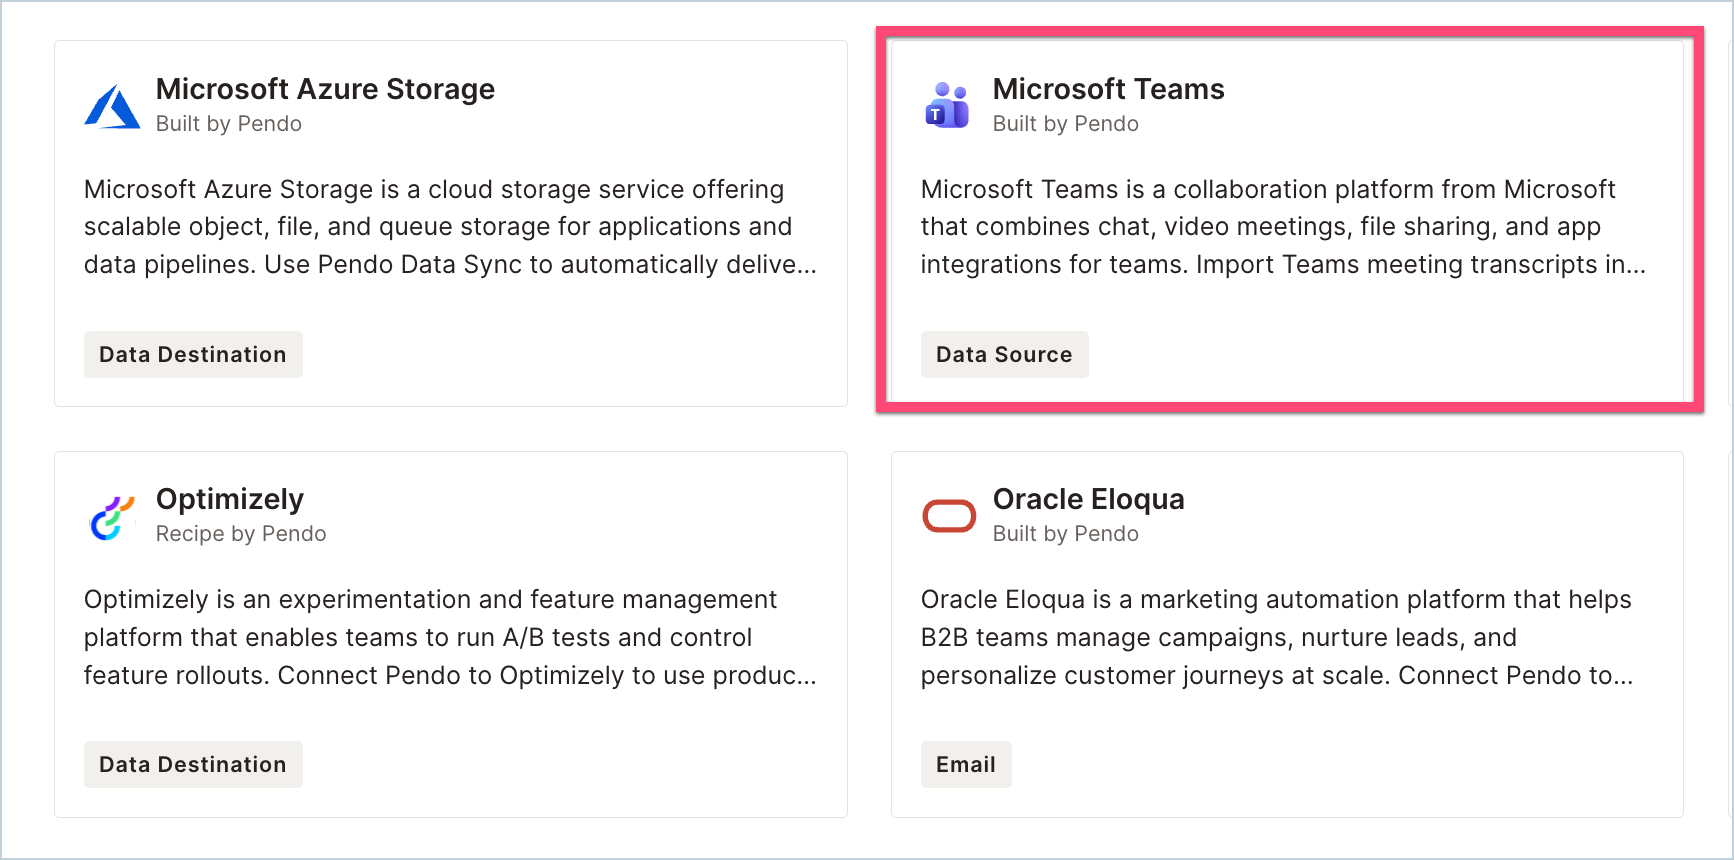The height and width of the screenshot is (860, 1734).
Task: Open the Optimizely integration title
Action: (x=229, y=499)
